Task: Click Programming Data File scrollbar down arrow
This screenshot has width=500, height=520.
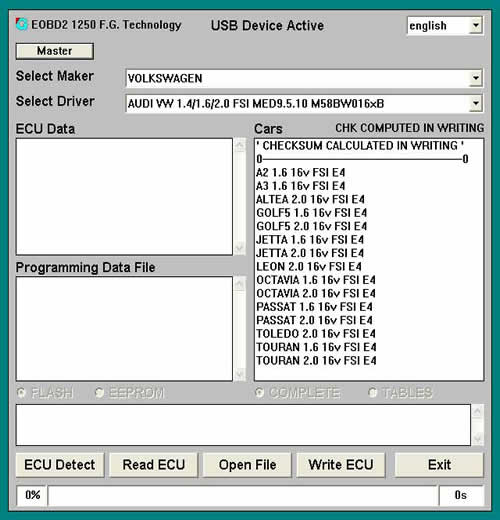Action: [240, 374]
